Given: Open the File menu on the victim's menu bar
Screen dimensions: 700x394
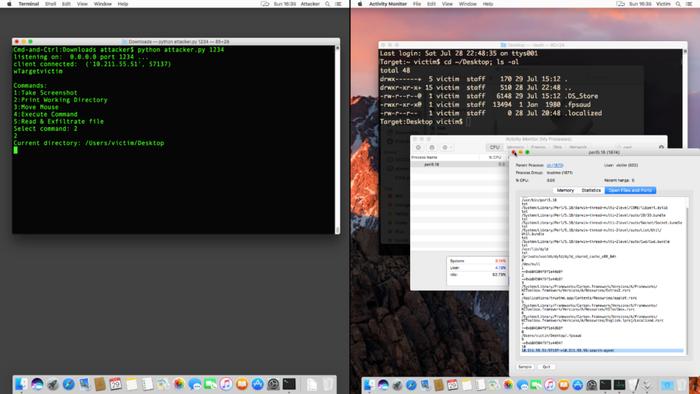Looking at the screenshot, I should [417, 4].
